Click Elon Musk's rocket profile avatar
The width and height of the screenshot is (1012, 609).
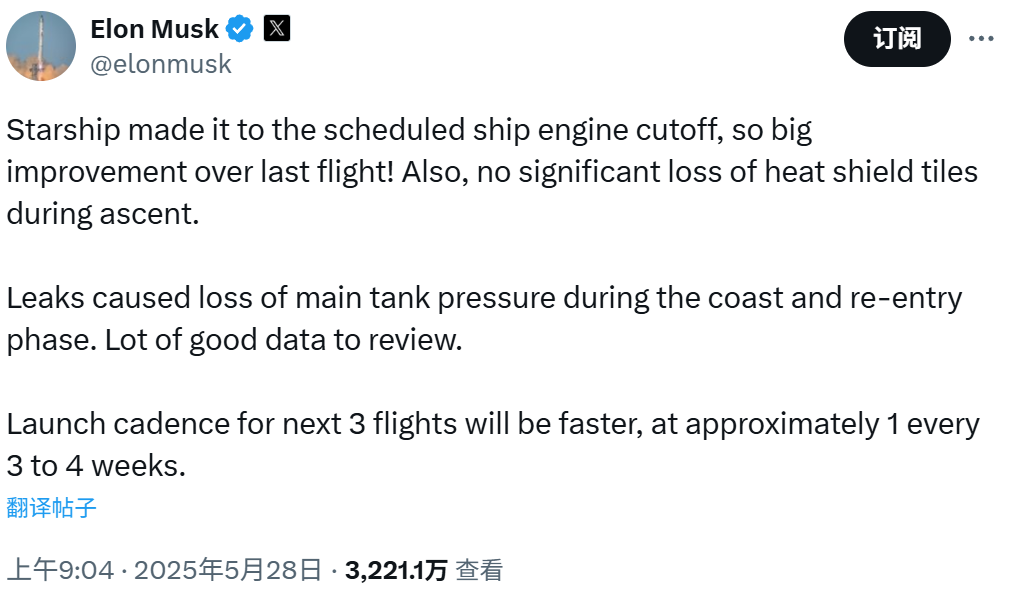[41, 46]
